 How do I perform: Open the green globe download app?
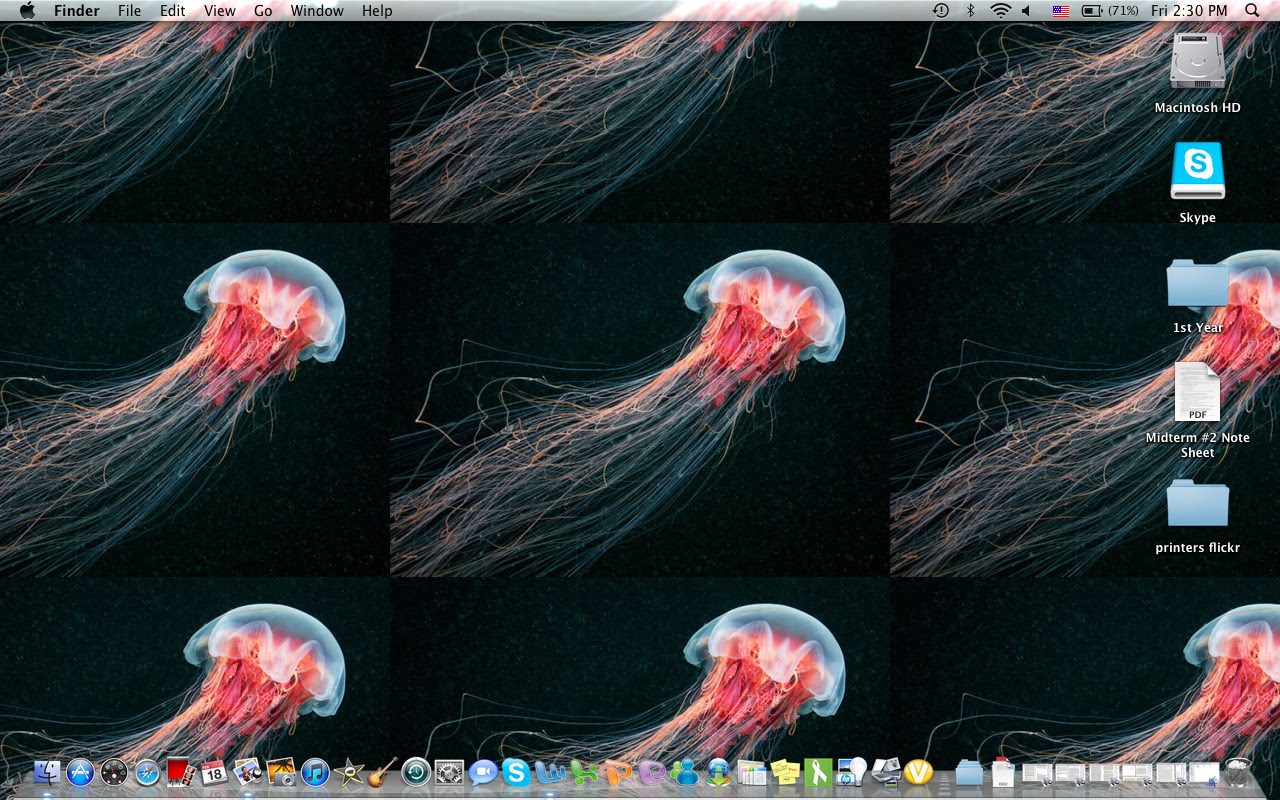click(718, 772)
